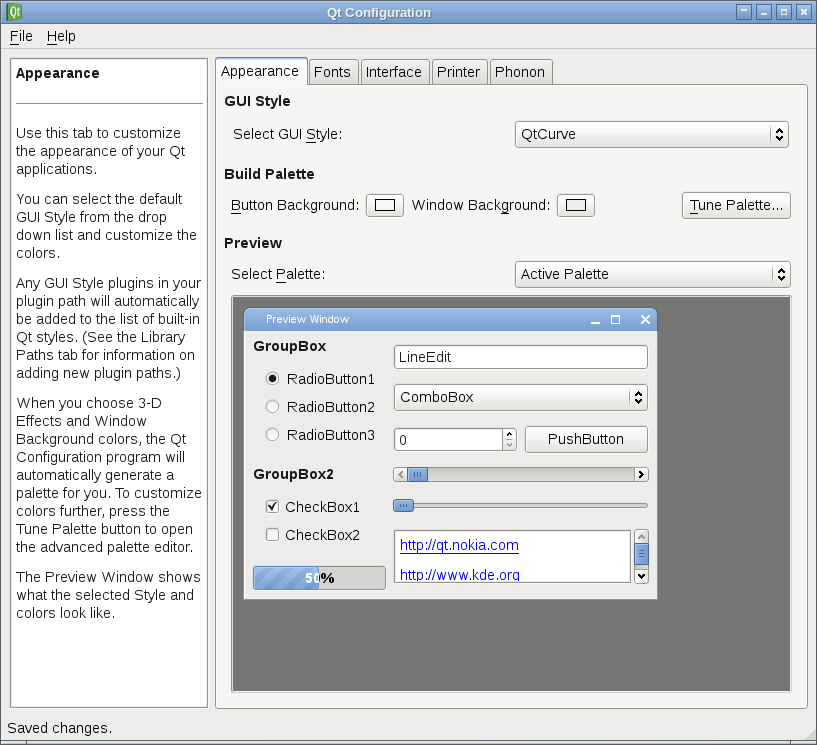
Task: Expand the ComboBox in preview
Action: (521, 398)
